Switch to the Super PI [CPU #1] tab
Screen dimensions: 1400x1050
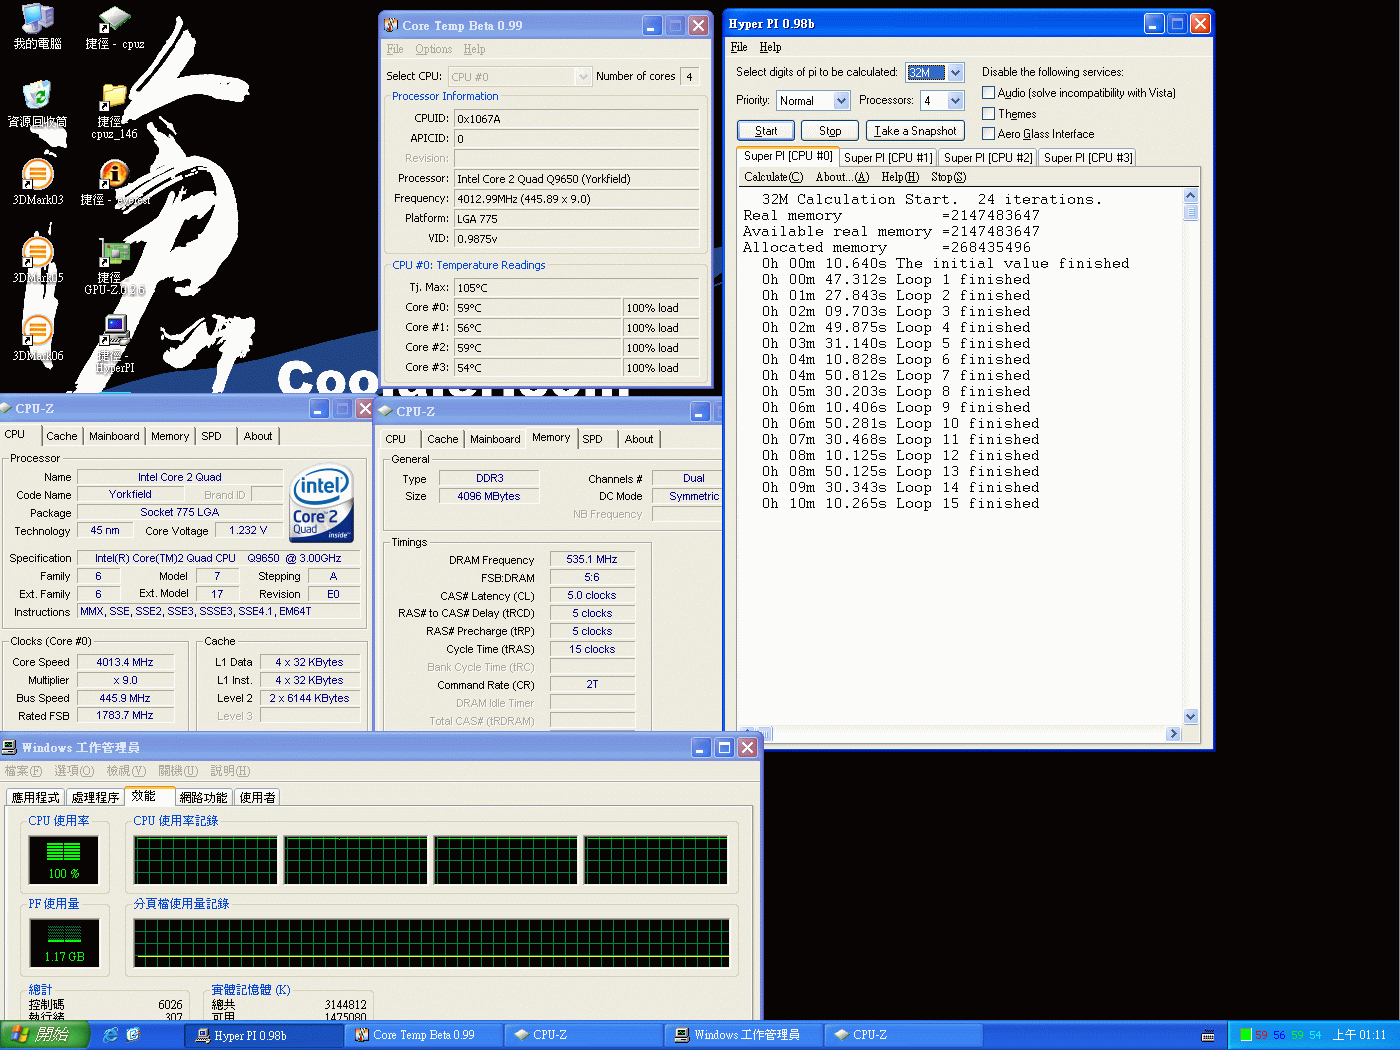(x=887, y=158)
